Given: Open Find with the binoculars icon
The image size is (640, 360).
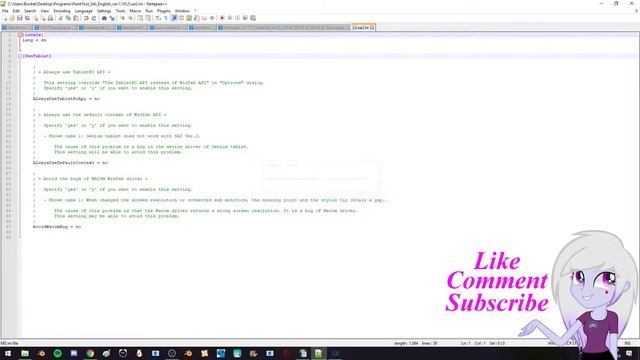Looking at the screenshot, I should click(104, 18).
